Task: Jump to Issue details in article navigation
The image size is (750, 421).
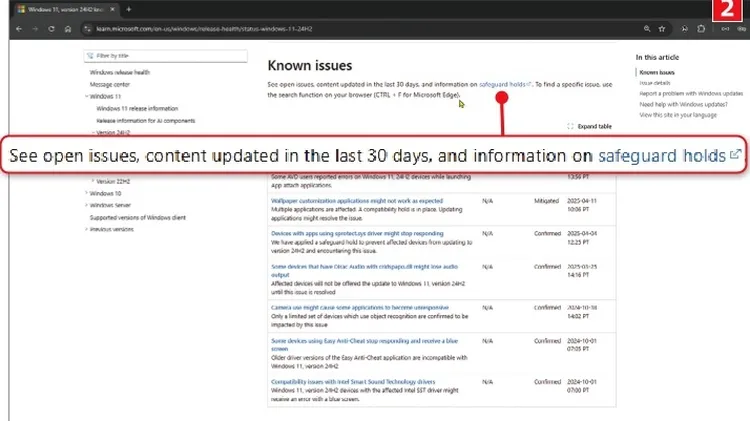Action: pos(655,83)
